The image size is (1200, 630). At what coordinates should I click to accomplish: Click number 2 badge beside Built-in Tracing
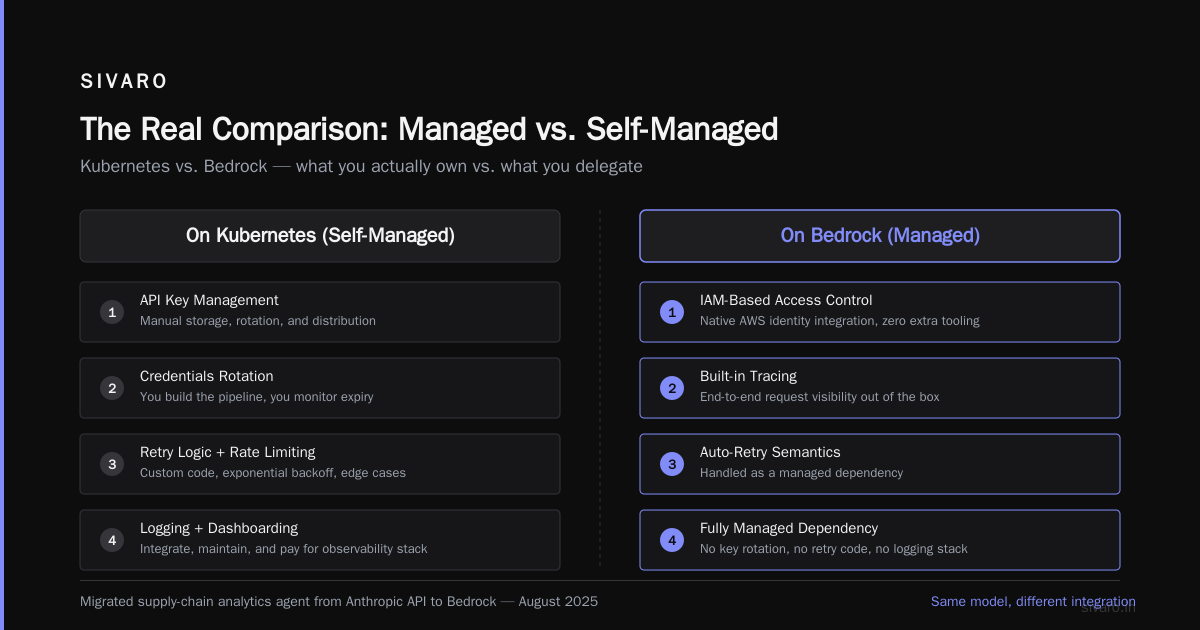coord(672,388)
